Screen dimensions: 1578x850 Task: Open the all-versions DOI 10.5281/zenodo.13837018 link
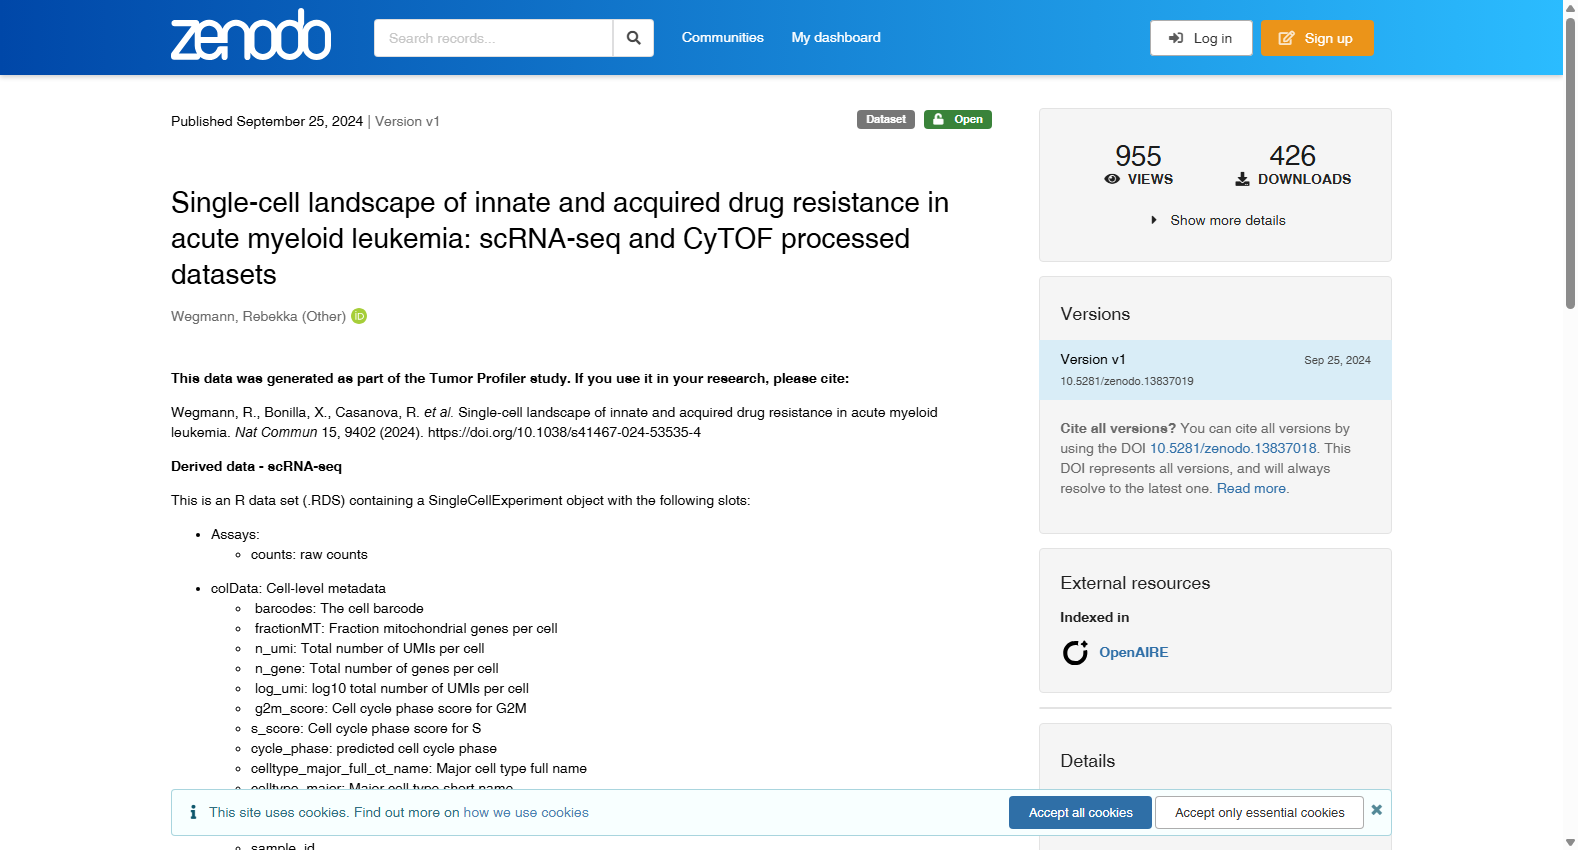coord(1233,448)
